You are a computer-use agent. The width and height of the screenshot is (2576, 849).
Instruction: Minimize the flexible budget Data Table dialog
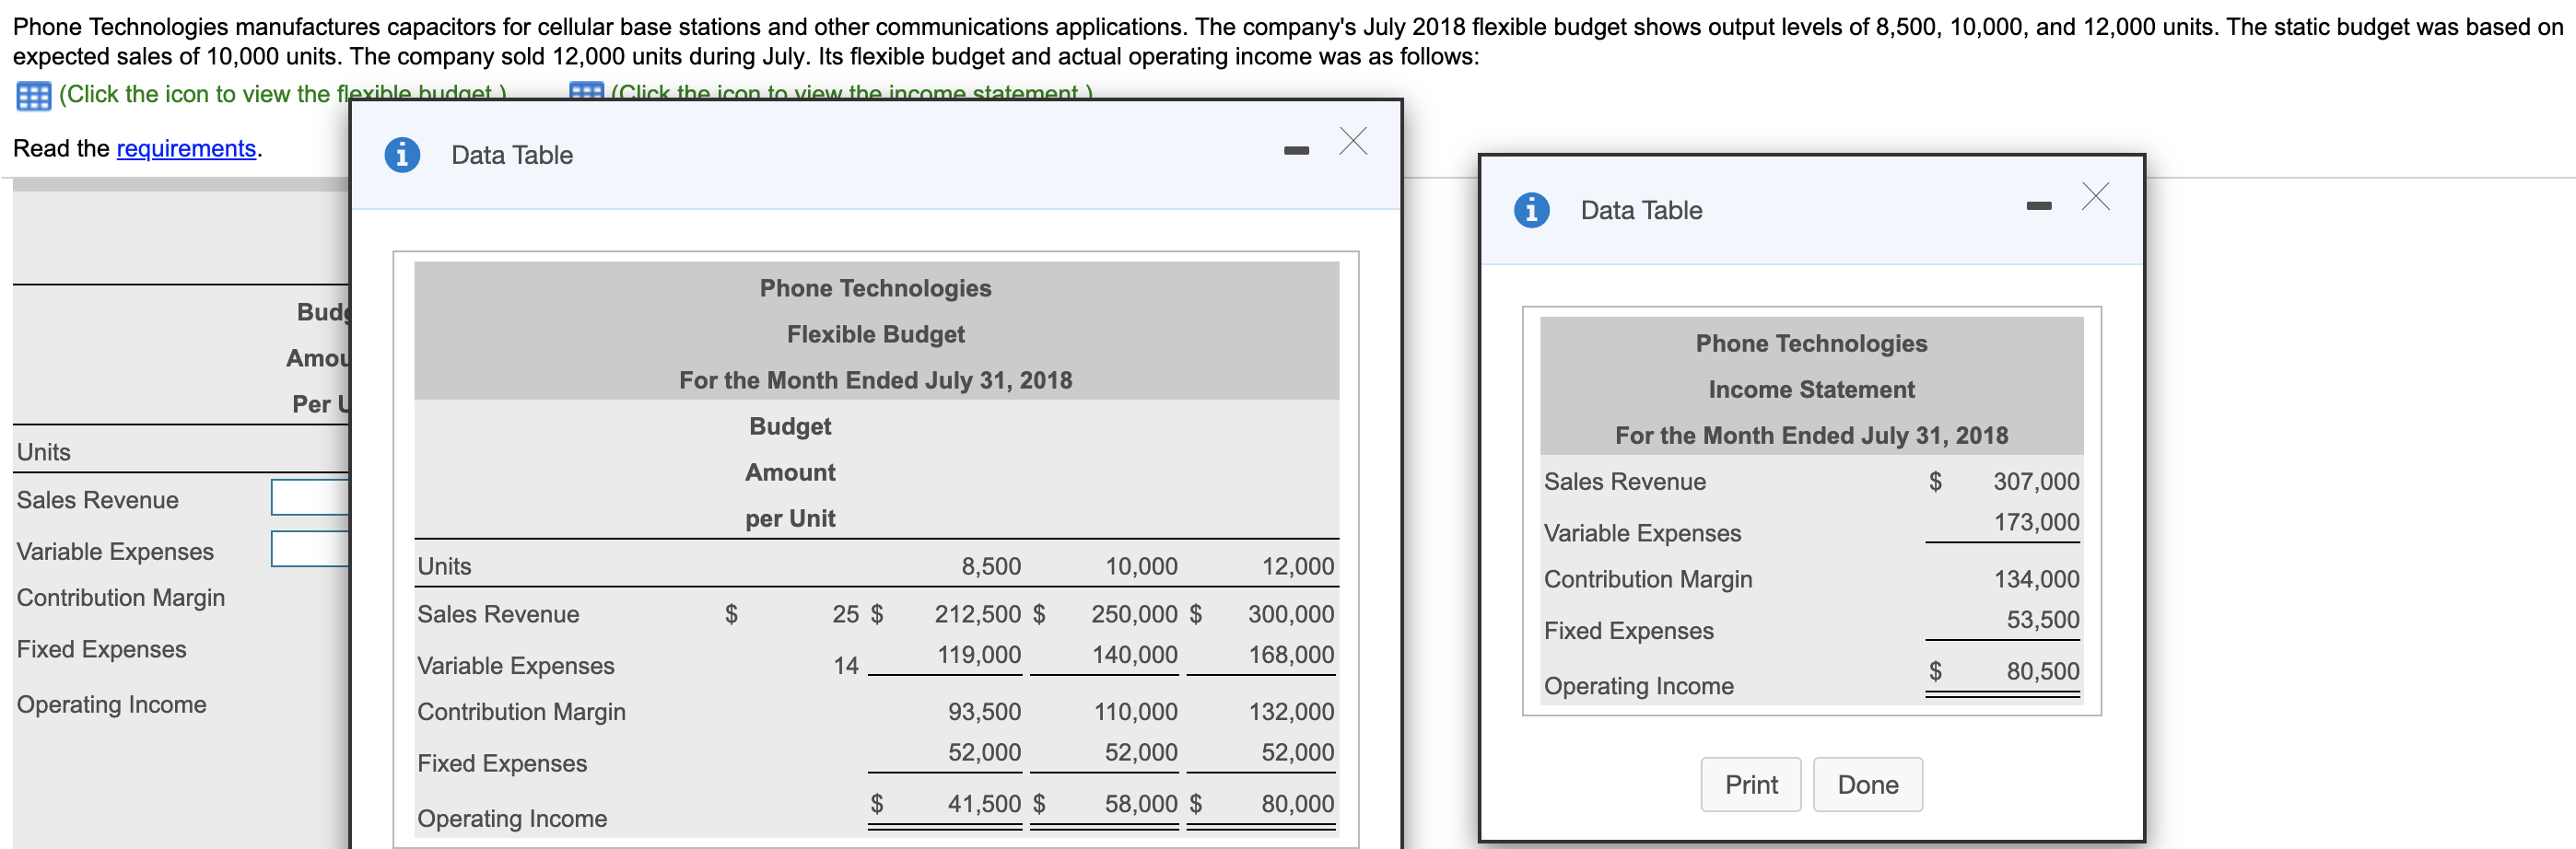[x=1296, y=151]
